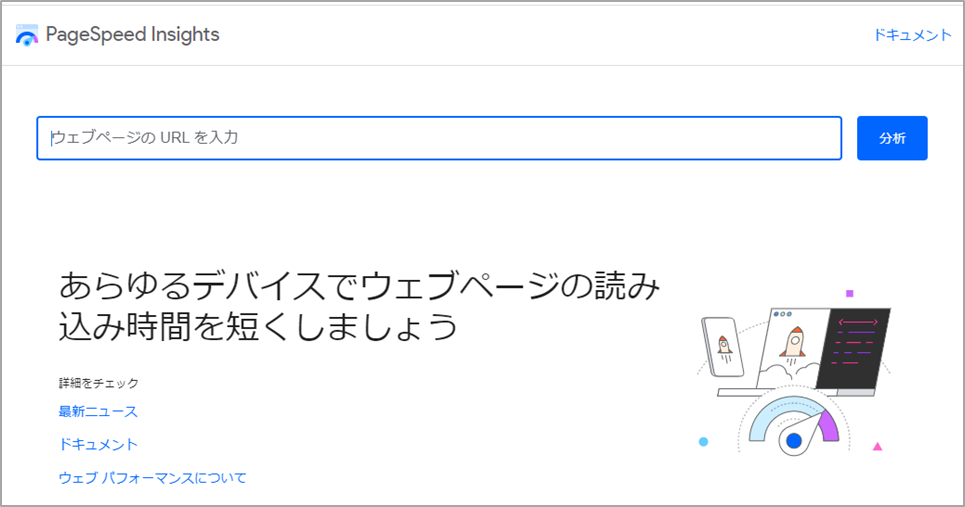
Task: Click the phone rocket illustration
Action: tap(724, 346)
